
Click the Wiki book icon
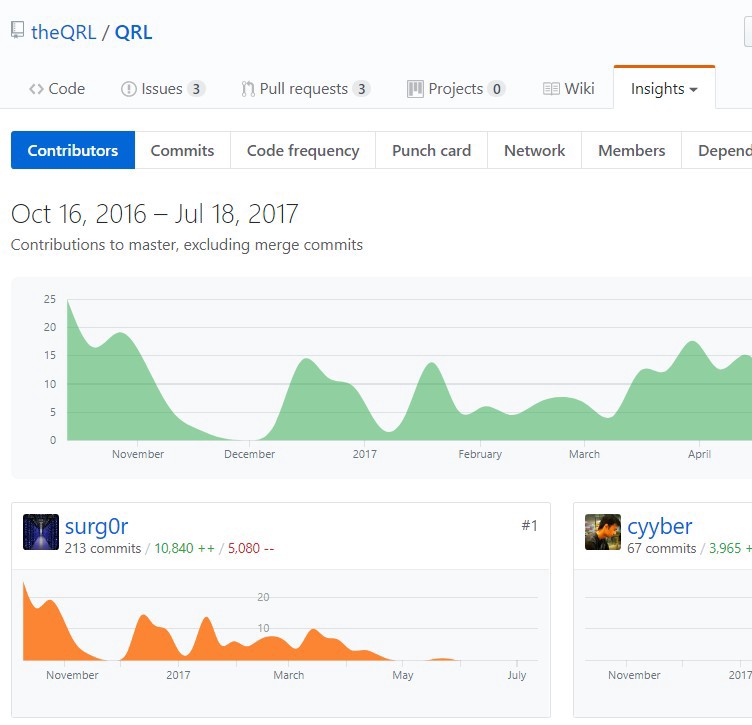point(551,89)
